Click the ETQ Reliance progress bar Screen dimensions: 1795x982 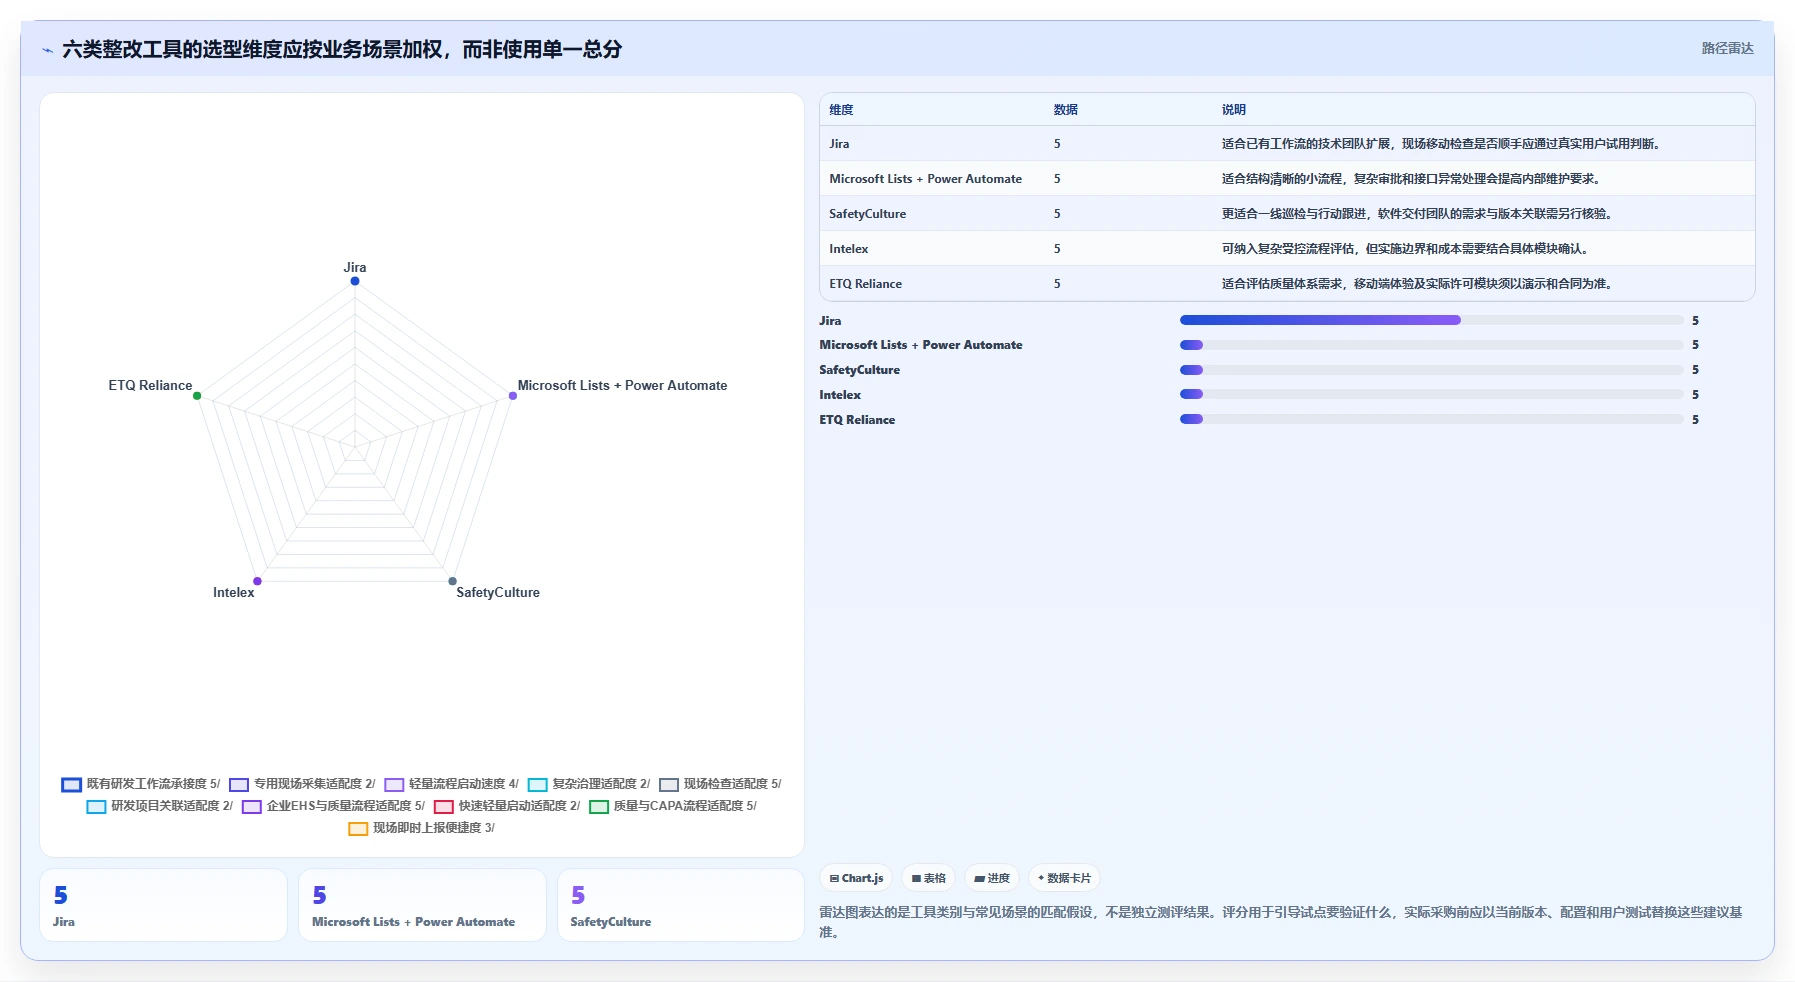[x=1431, y=420]
